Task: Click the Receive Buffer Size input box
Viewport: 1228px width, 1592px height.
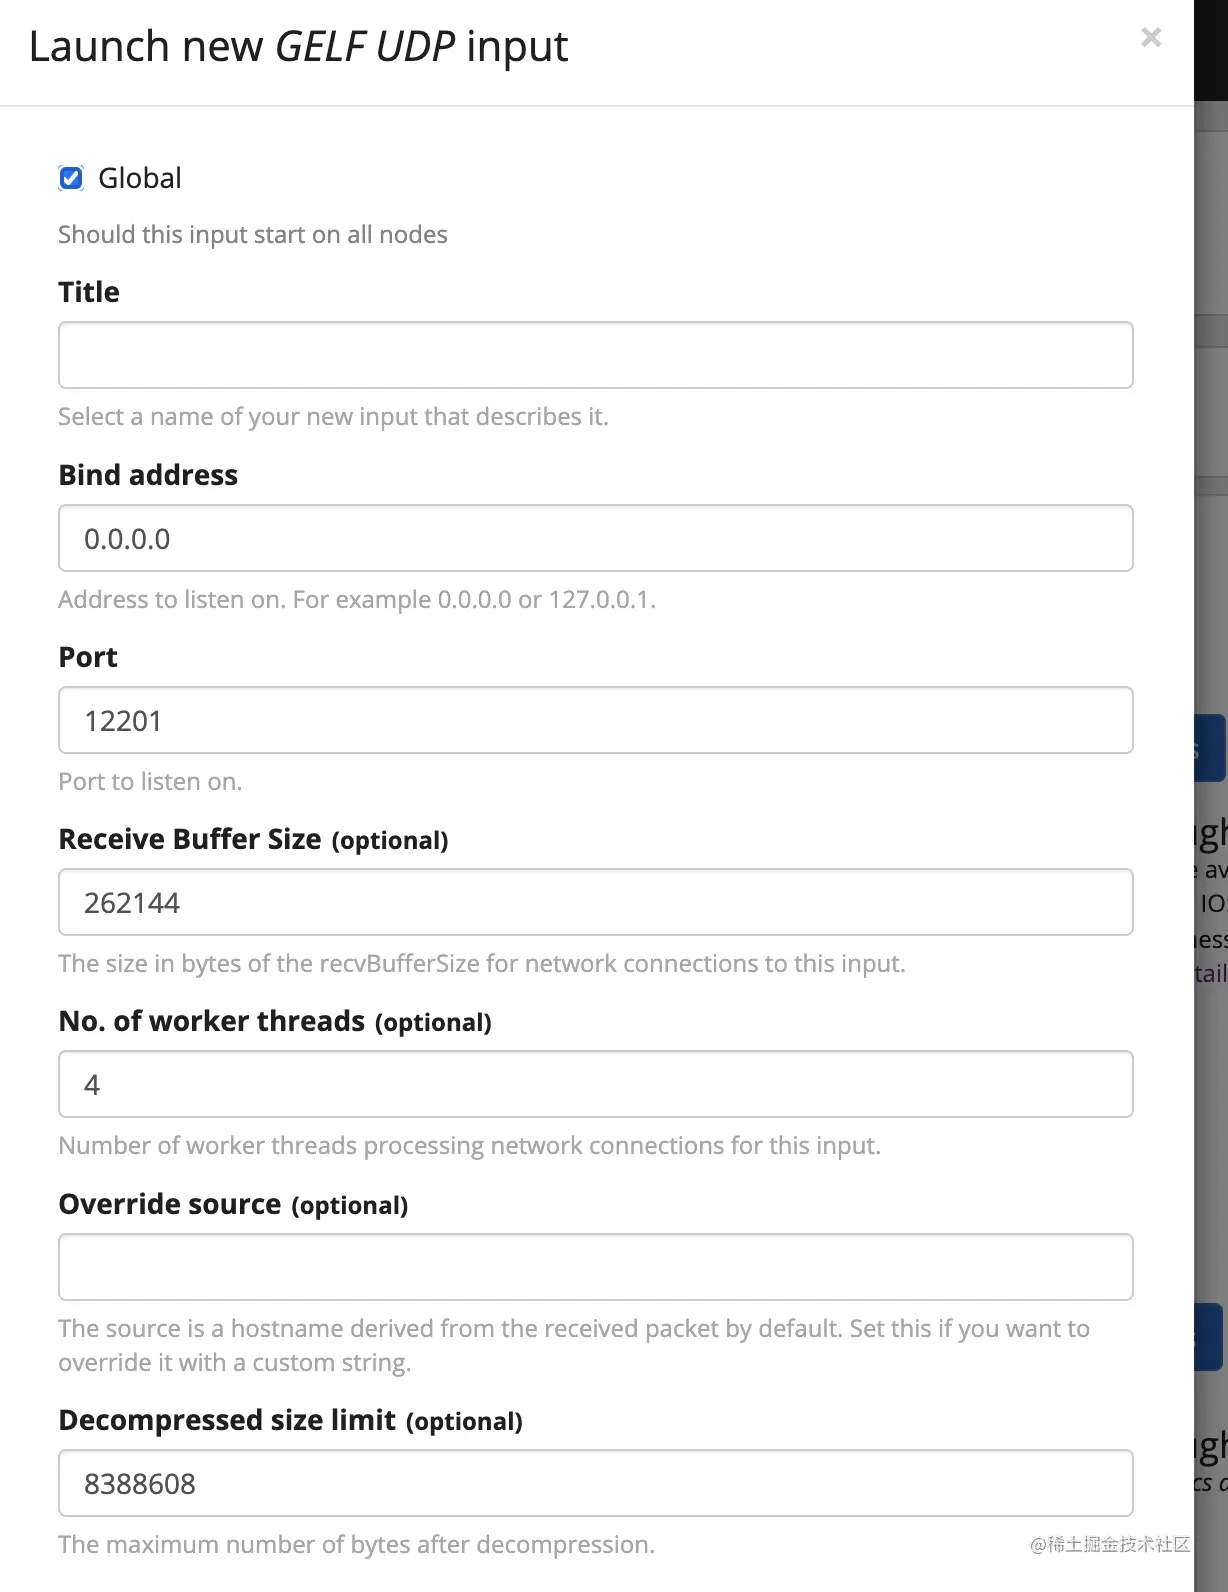Action: pos(595,902)
